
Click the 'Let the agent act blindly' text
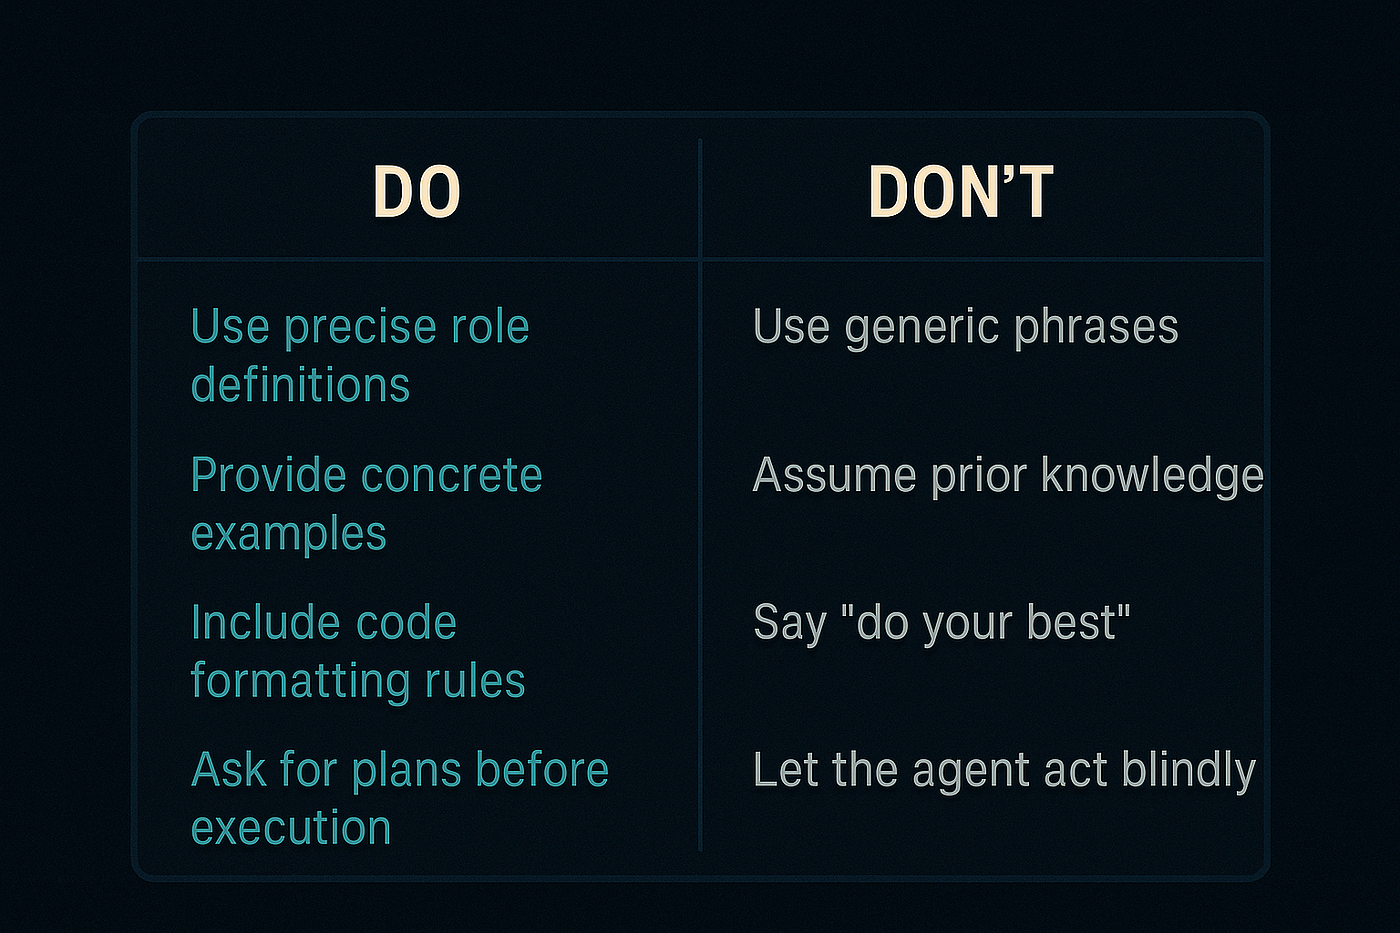[1004, 771]
